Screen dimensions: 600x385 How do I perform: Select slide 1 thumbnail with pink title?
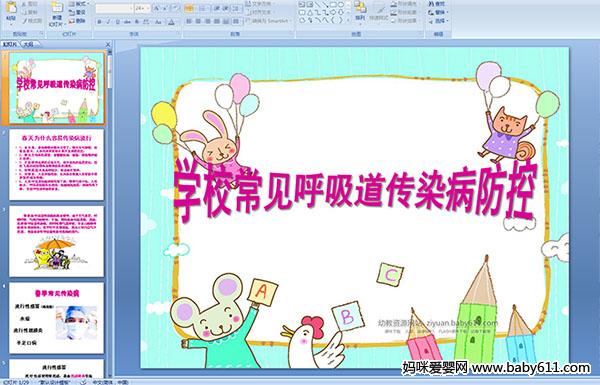[x=57, y=88]
